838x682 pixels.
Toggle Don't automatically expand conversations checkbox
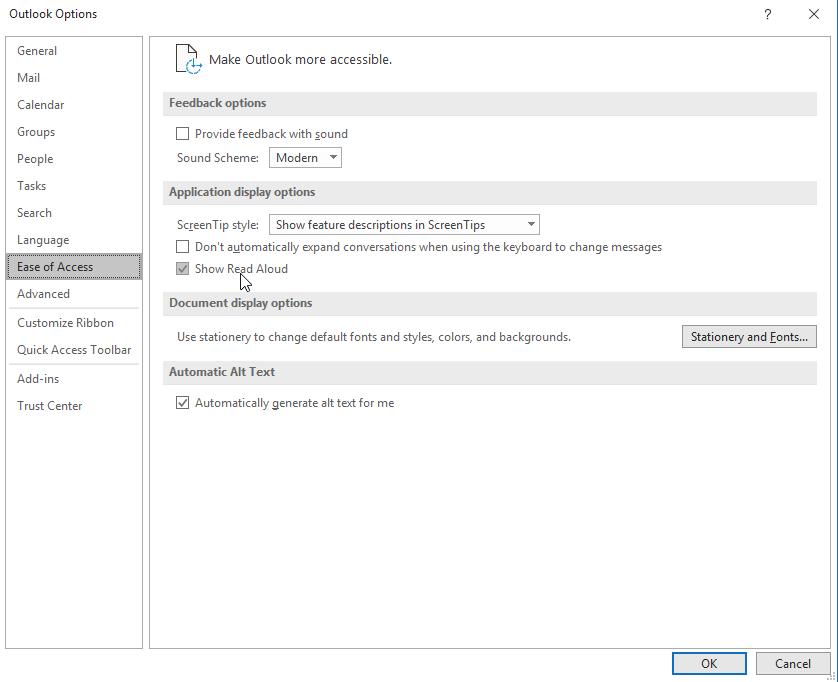click(x=183, y=247)
